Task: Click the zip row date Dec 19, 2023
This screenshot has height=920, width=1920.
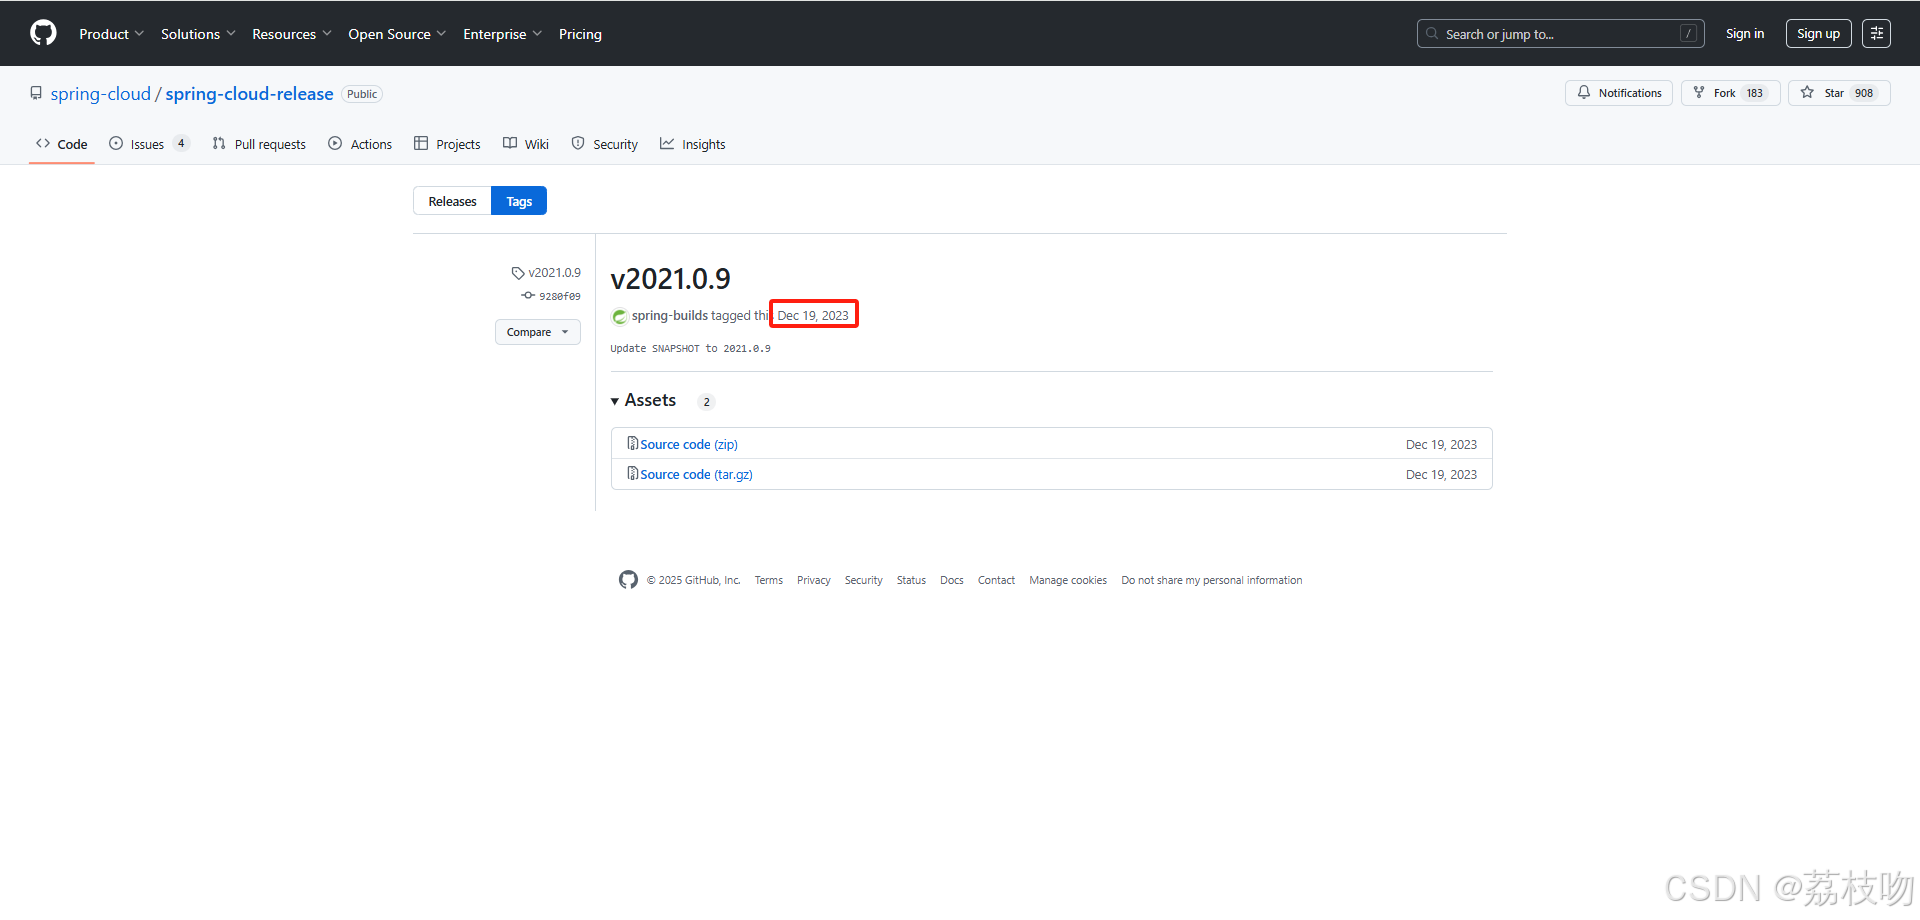Action: coord(1441,445)
